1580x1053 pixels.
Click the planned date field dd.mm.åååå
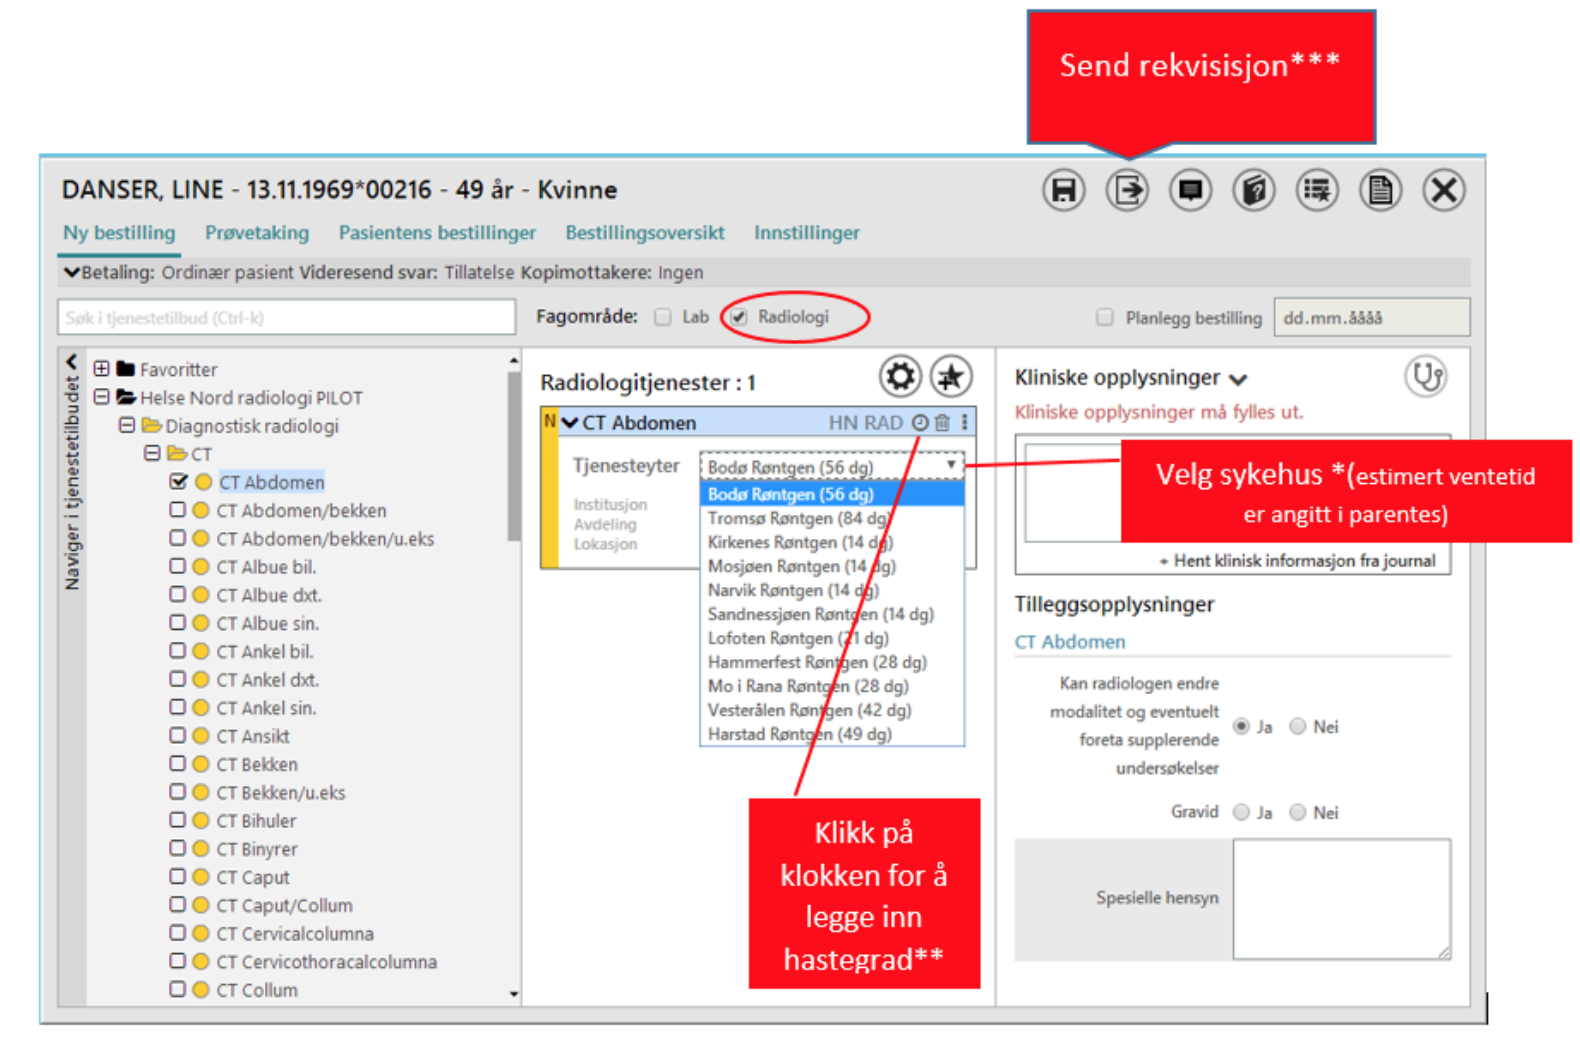pyautogui.click(x=1371, y=317)
